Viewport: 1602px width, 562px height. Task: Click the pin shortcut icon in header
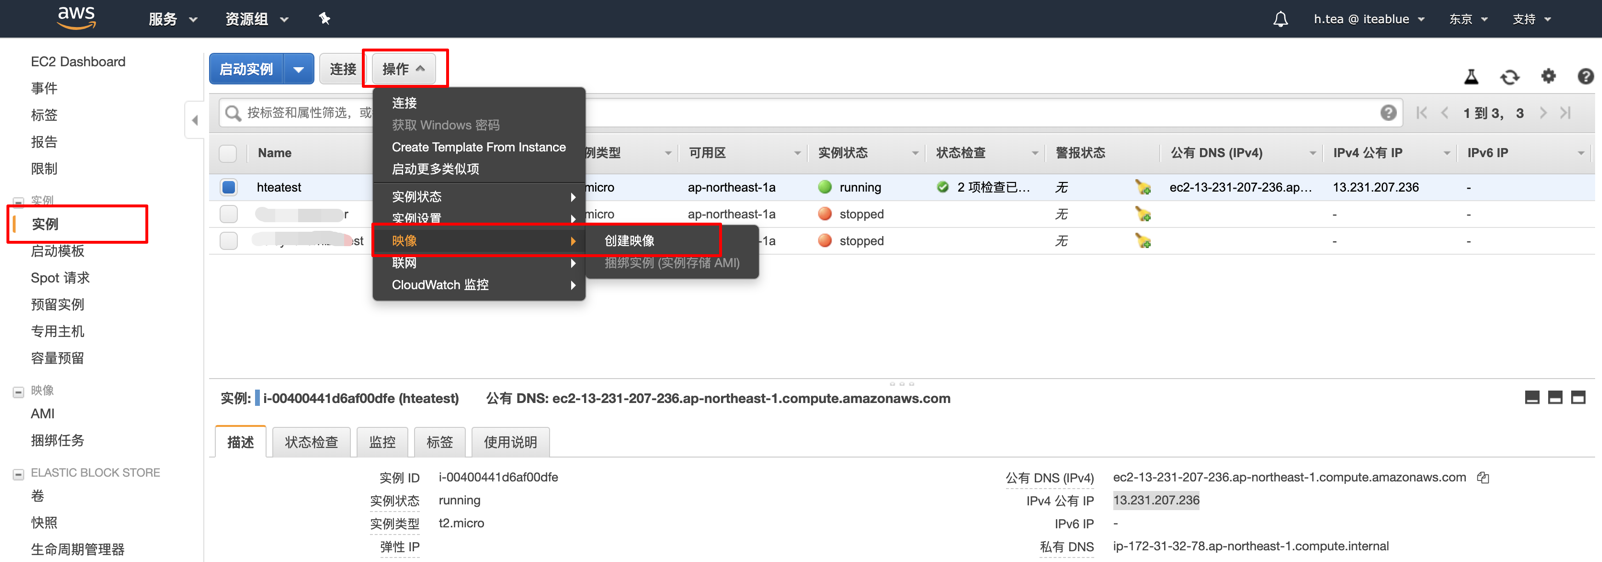[x=324, y=19]
